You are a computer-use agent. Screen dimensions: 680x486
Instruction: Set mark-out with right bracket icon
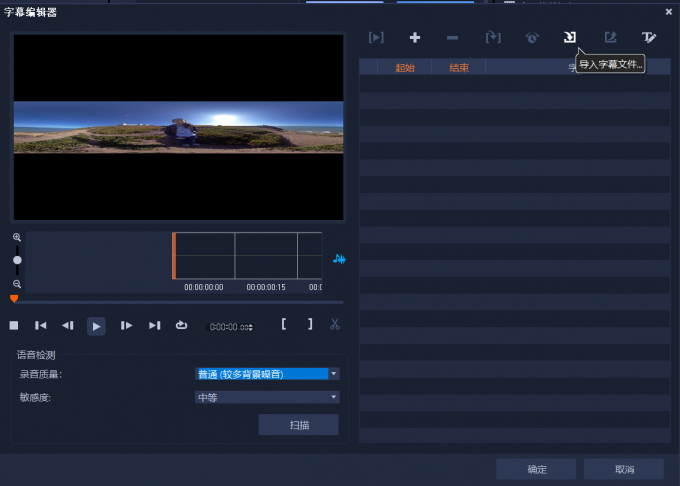coord(309,324)
